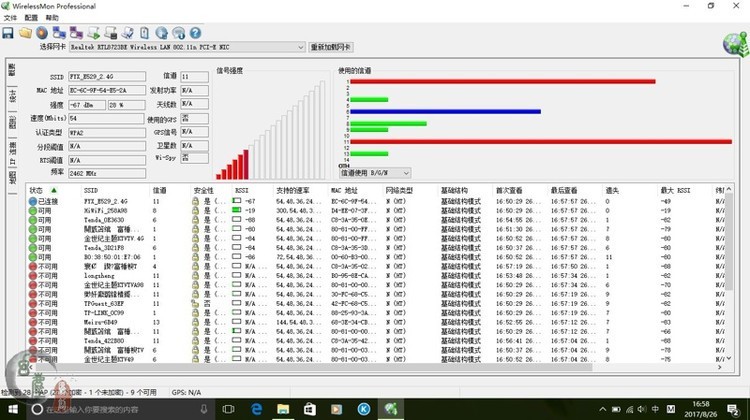Image resolution: width=750 pixels, height=420 pixels.
Task: Click the document with black printer icon
Action: point(110,33)
